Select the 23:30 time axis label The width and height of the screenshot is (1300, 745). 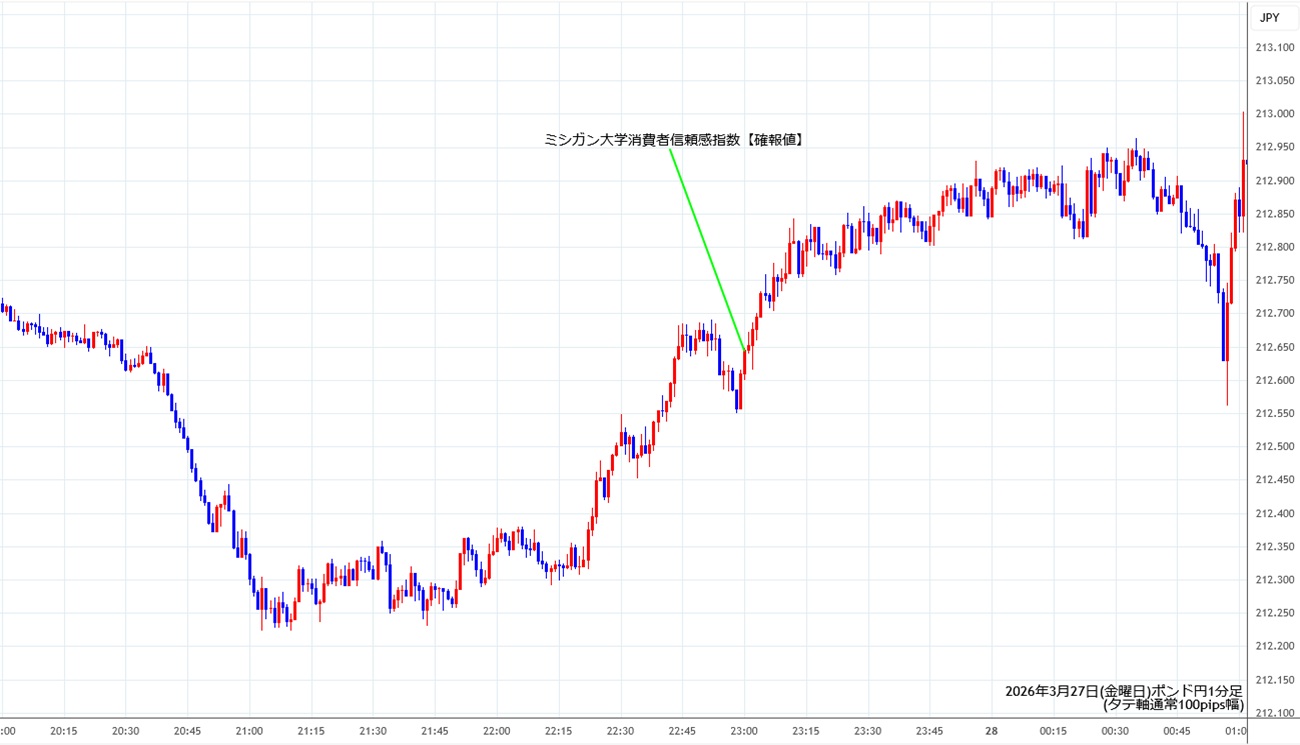(867, 731)
